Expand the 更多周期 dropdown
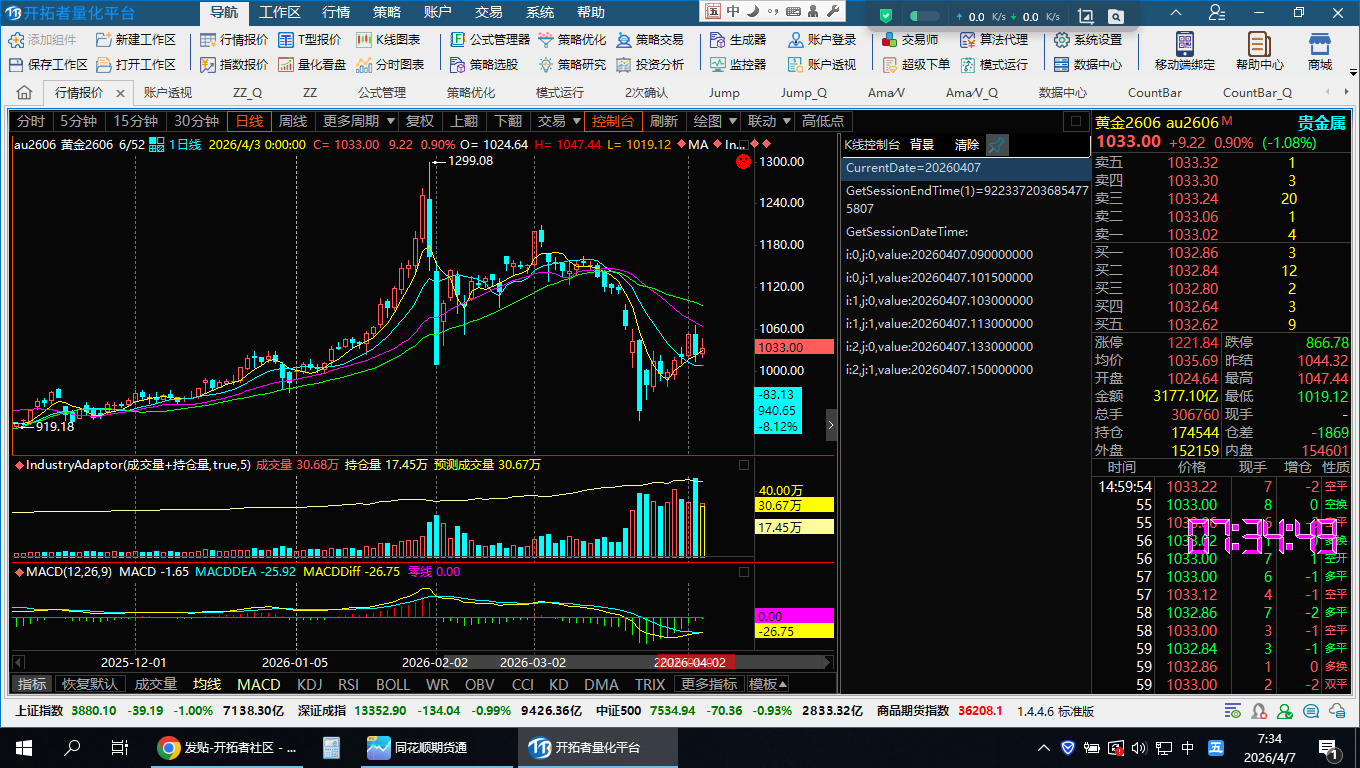1360x768 pixels. (x=357, y=121)
